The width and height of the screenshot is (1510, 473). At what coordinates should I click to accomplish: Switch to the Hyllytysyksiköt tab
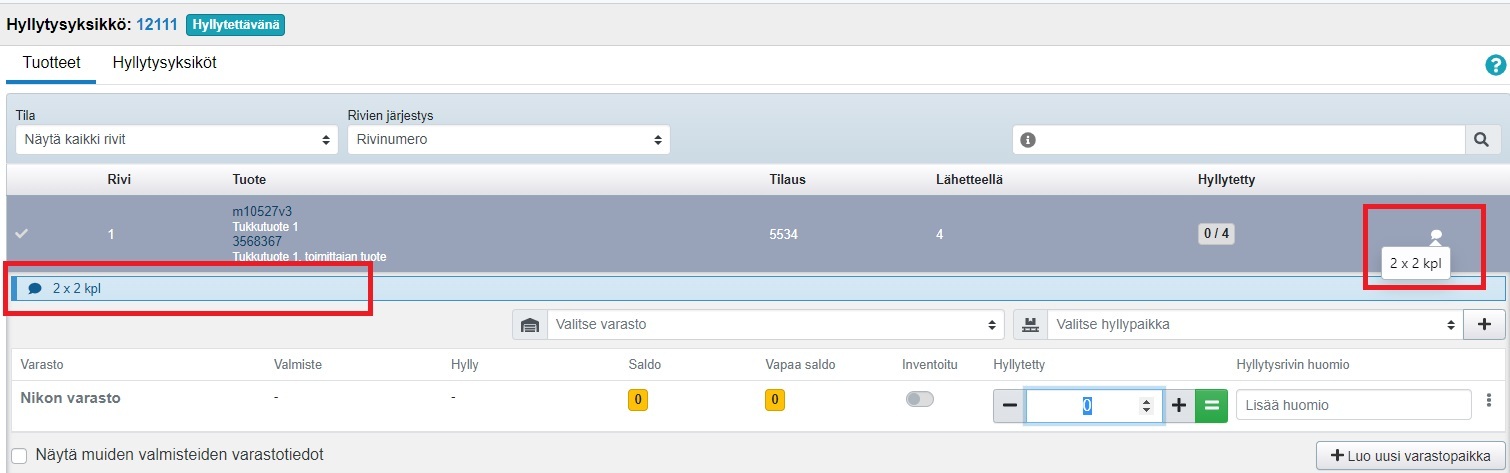pyautogui.click(x=164, y=63)
